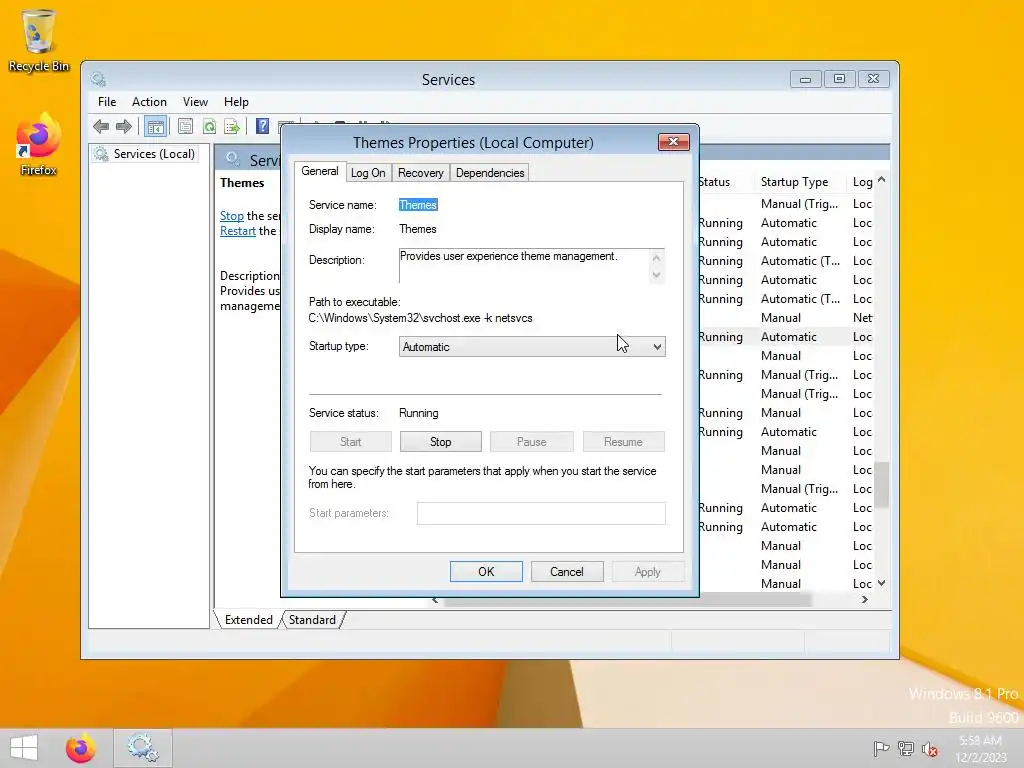Click the 'Net' cell in Log On column

862,318
